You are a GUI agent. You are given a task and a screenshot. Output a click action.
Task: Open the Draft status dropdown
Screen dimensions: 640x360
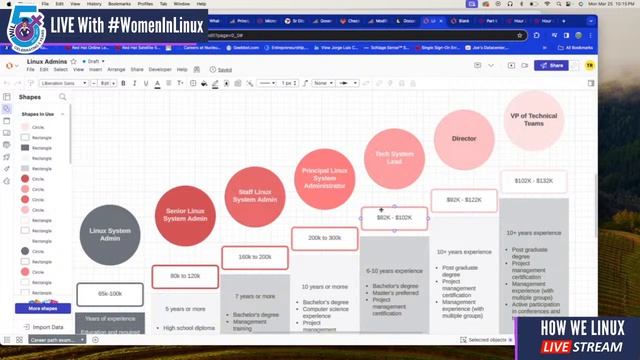coord(93,61)
